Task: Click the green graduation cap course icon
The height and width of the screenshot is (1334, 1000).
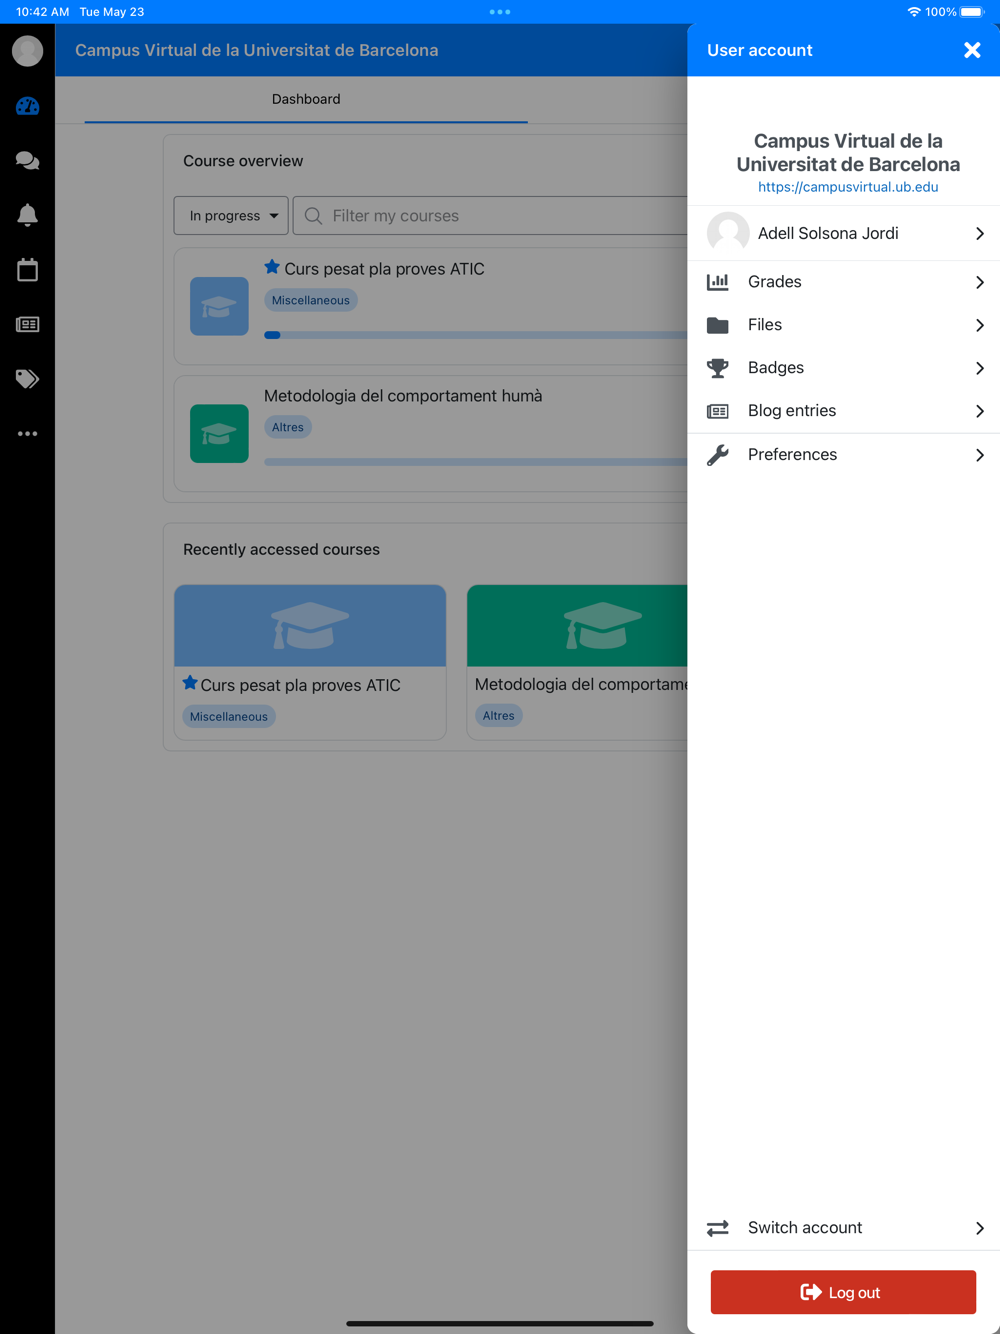Action: (x=219, y=433)
